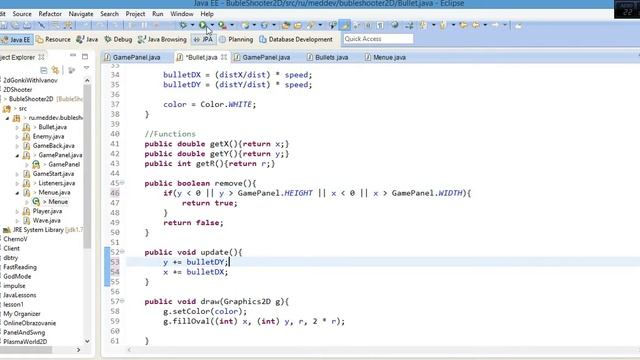The image size is (640, 360).
Task: Select Wave.java in Project Explorer
Action: pyautogui.click(x=47, y=220)
